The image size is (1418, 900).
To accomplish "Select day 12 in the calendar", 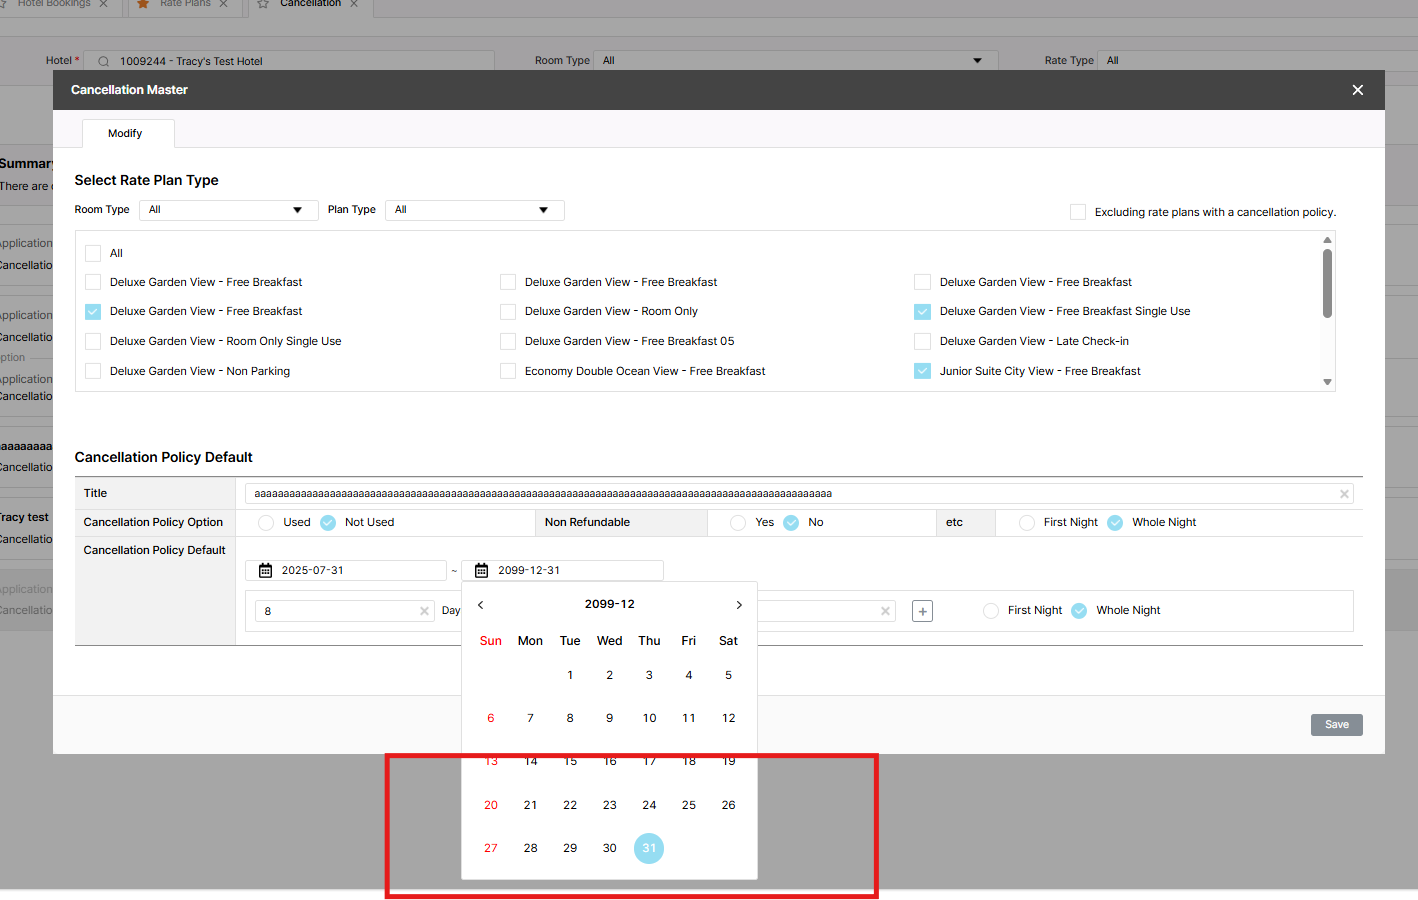I will (x=728, y=718).
